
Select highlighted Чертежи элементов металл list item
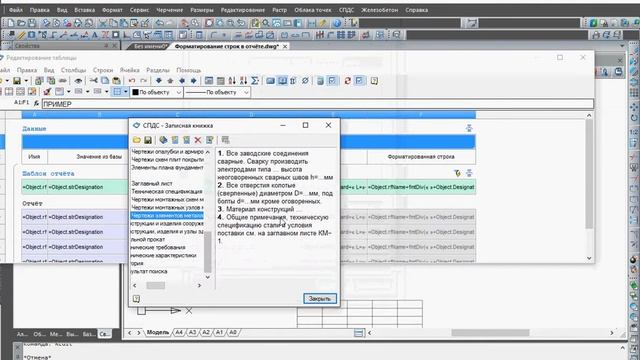(x=167, y=216)
